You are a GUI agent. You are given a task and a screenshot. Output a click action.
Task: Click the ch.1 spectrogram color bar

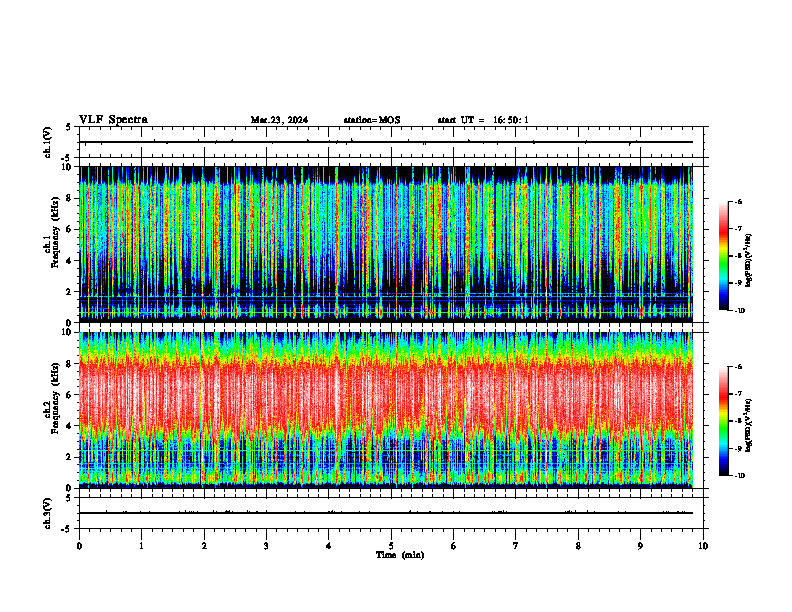pyautogui.click(x=723, y=256)
